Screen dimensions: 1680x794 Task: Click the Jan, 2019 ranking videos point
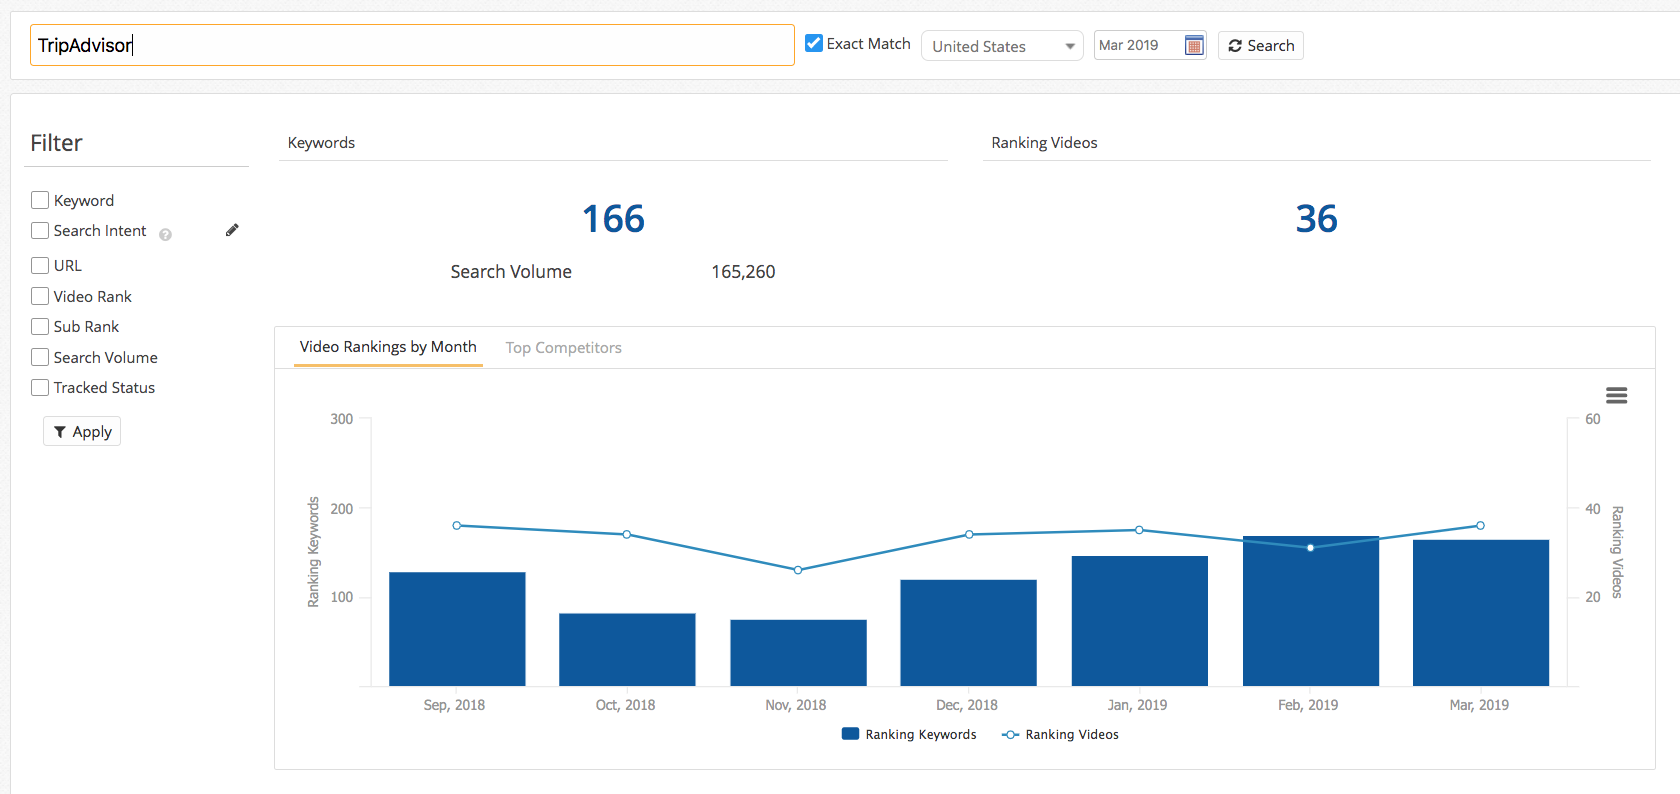(1139, 530)
